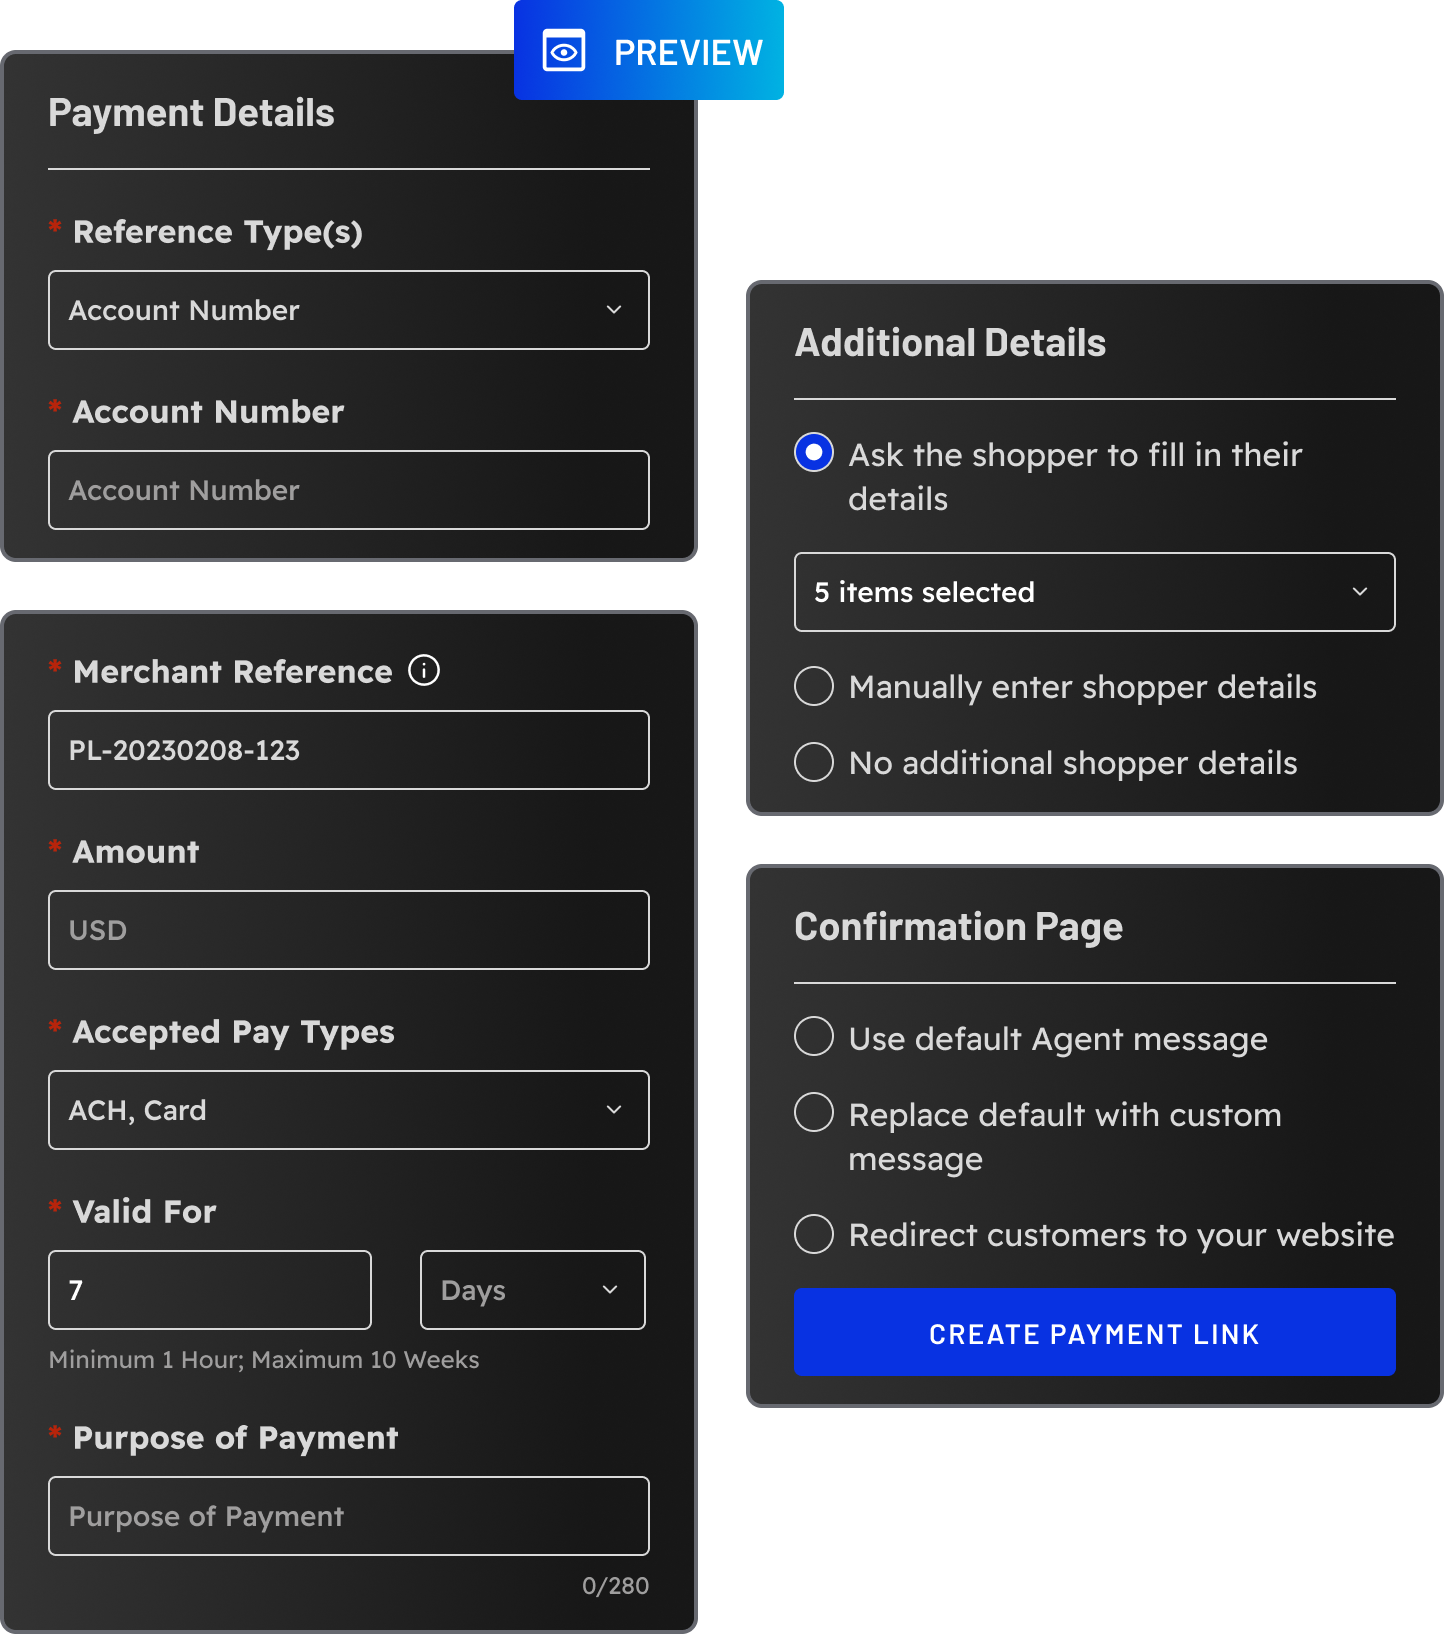Click the chevron in Accepted Pay Types
The image size is (1444, 1634).
point(614,1110)
